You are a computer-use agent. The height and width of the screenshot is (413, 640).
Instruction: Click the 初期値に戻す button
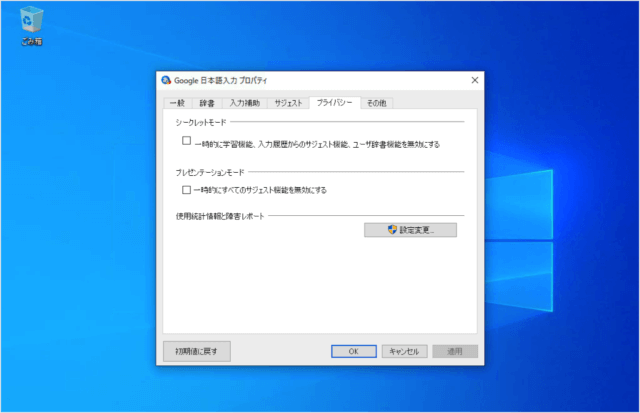click(x=197, y=351)
